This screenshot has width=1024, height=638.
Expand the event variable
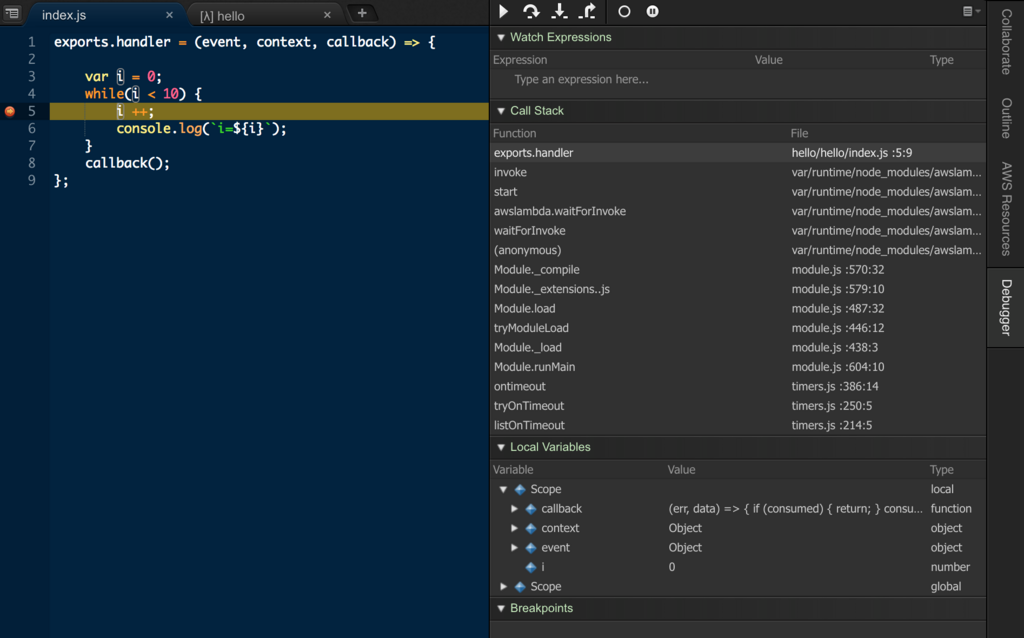click(515, 548)
